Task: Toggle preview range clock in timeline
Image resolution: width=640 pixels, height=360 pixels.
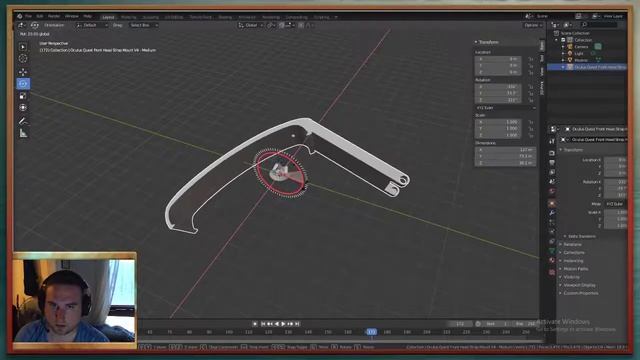Action: [478, 324]
